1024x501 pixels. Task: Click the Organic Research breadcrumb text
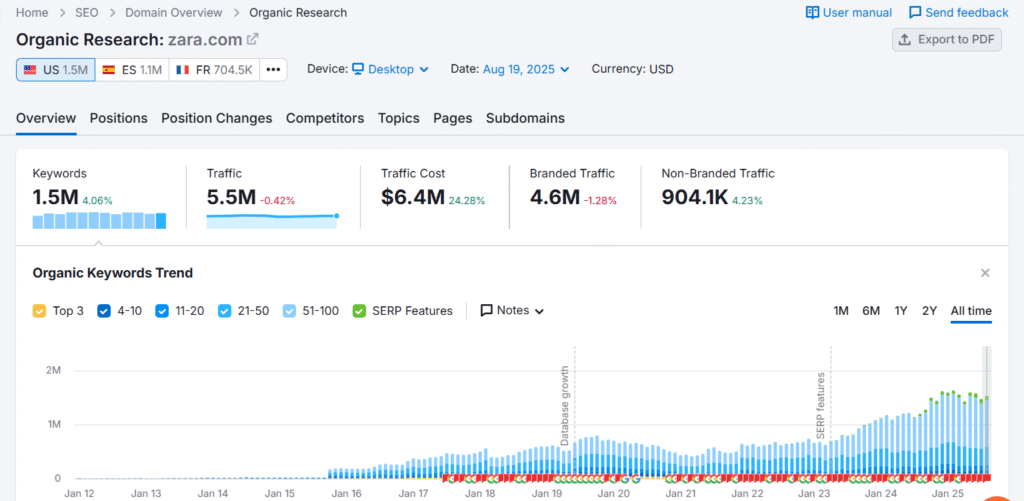pyautogui.click(x=298, y=12)
